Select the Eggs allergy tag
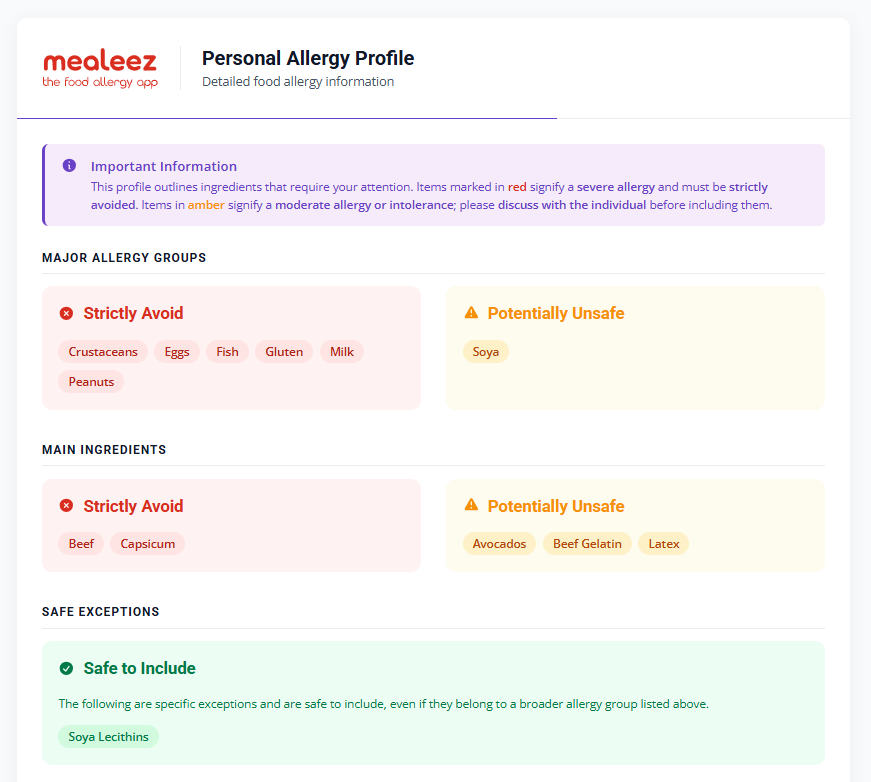This screenshot has height=782, width=871. [177, 352]
